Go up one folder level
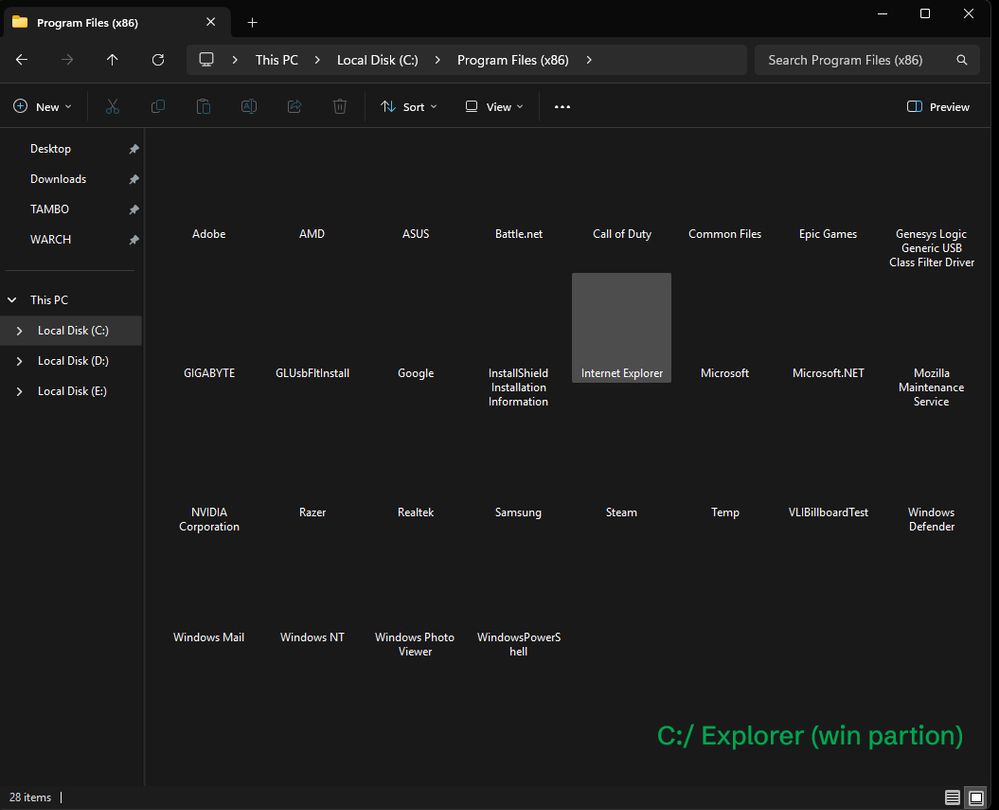 [112, 60]
